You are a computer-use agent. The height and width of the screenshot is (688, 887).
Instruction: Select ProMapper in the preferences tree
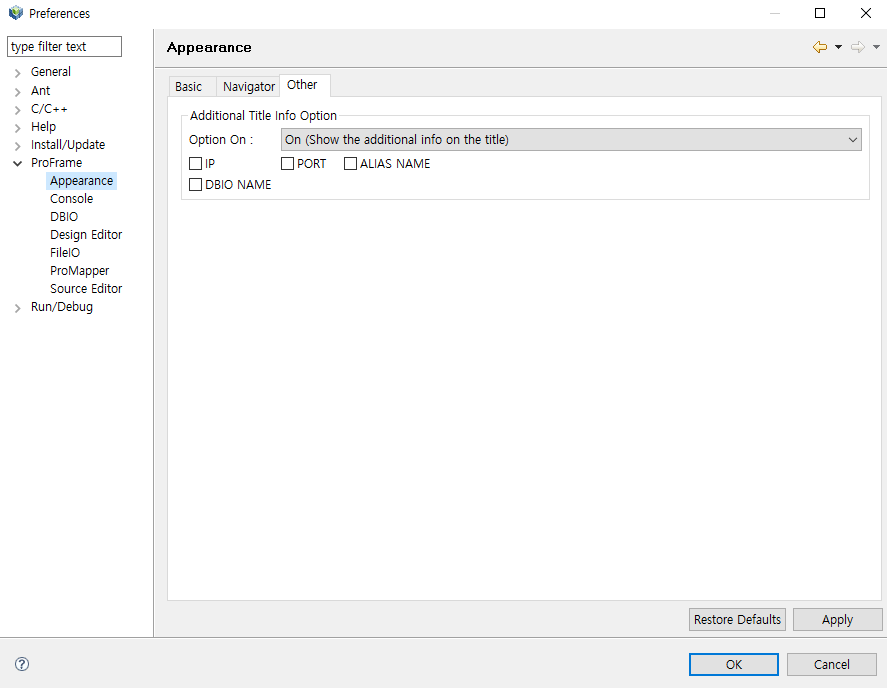pos(79,271)
